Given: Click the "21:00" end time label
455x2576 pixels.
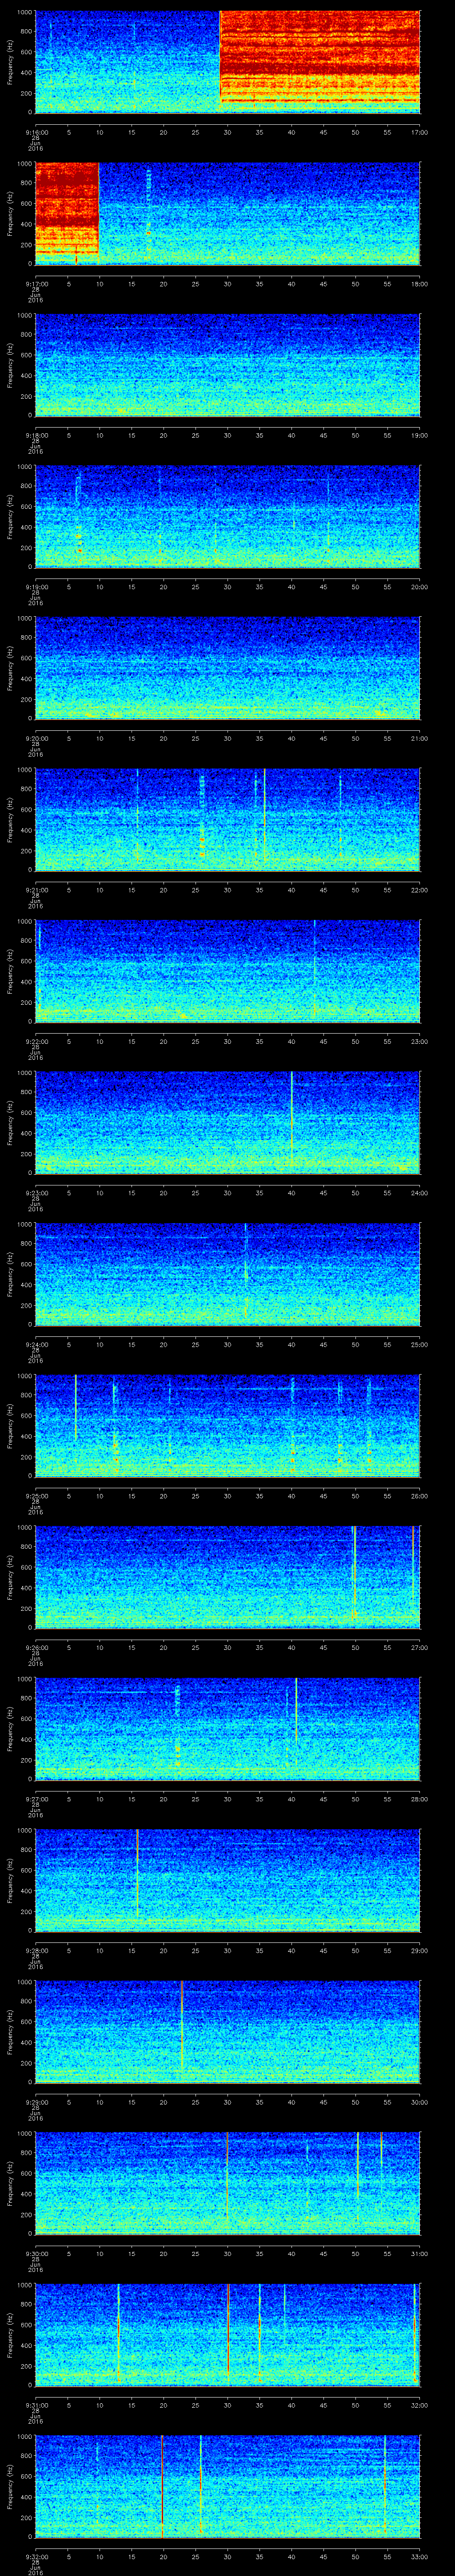Looking at the screenshot, I should pos(419,738).
